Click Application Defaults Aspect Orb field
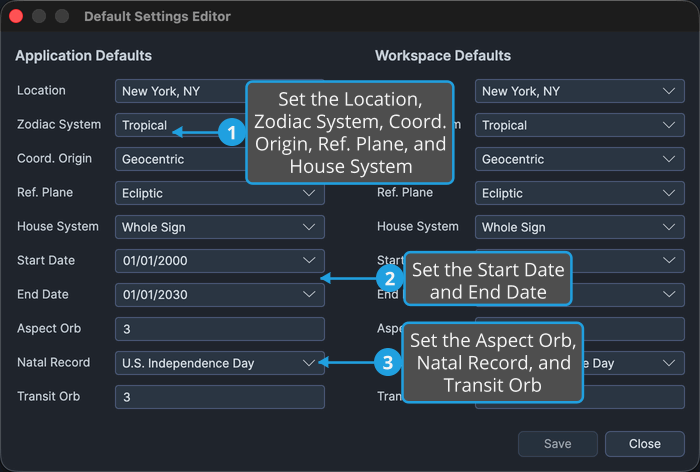 click(220, 329)
